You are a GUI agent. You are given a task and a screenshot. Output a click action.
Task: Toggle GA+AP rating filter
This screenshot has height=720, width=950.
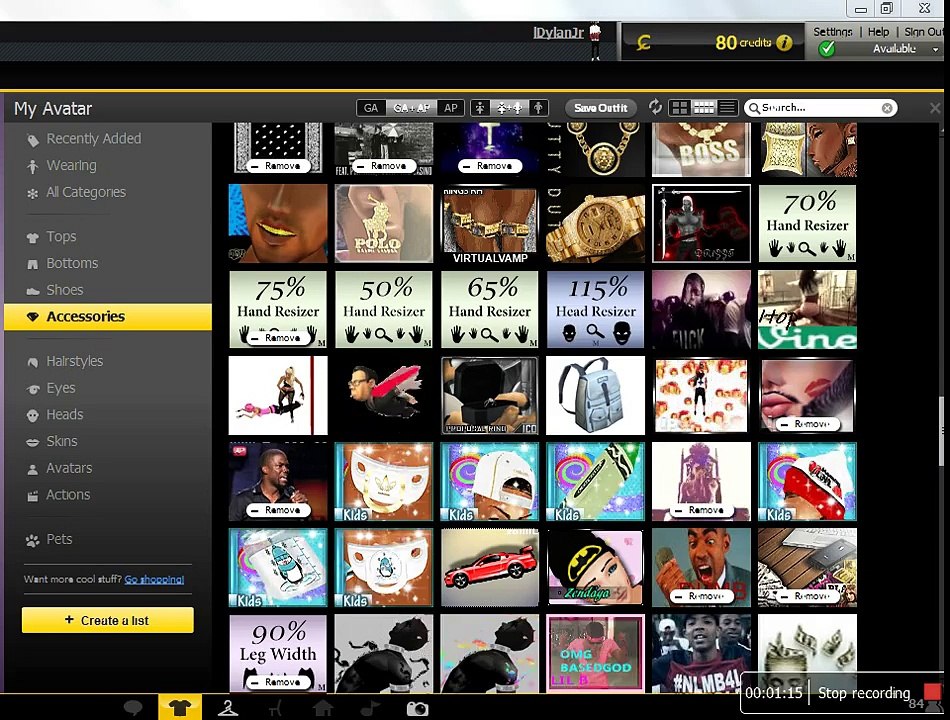(x=411, y=108)
